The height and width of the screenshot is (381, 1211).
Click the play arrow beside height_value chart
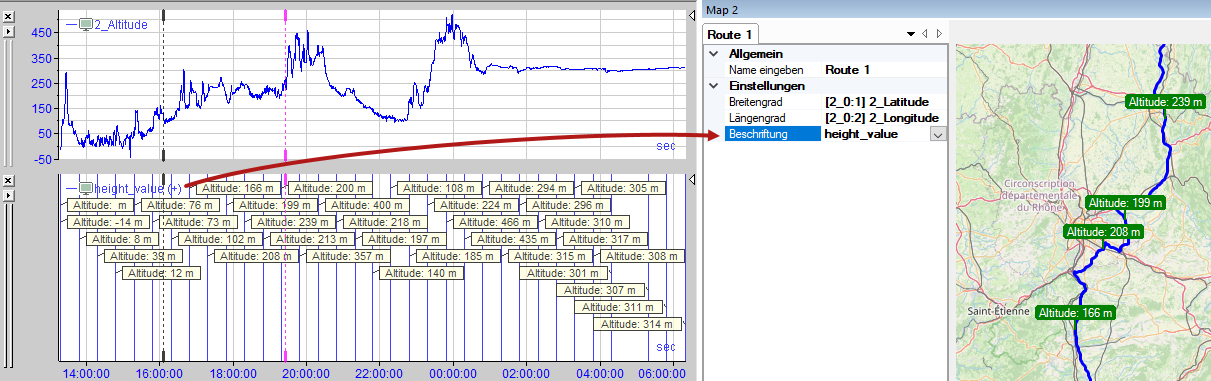coord(8,196)
